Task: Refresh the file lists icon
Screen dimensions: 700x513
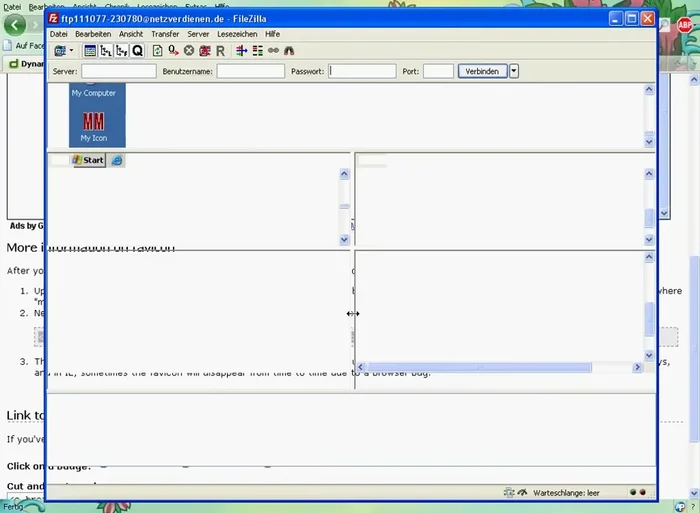Action: [157, 51]
